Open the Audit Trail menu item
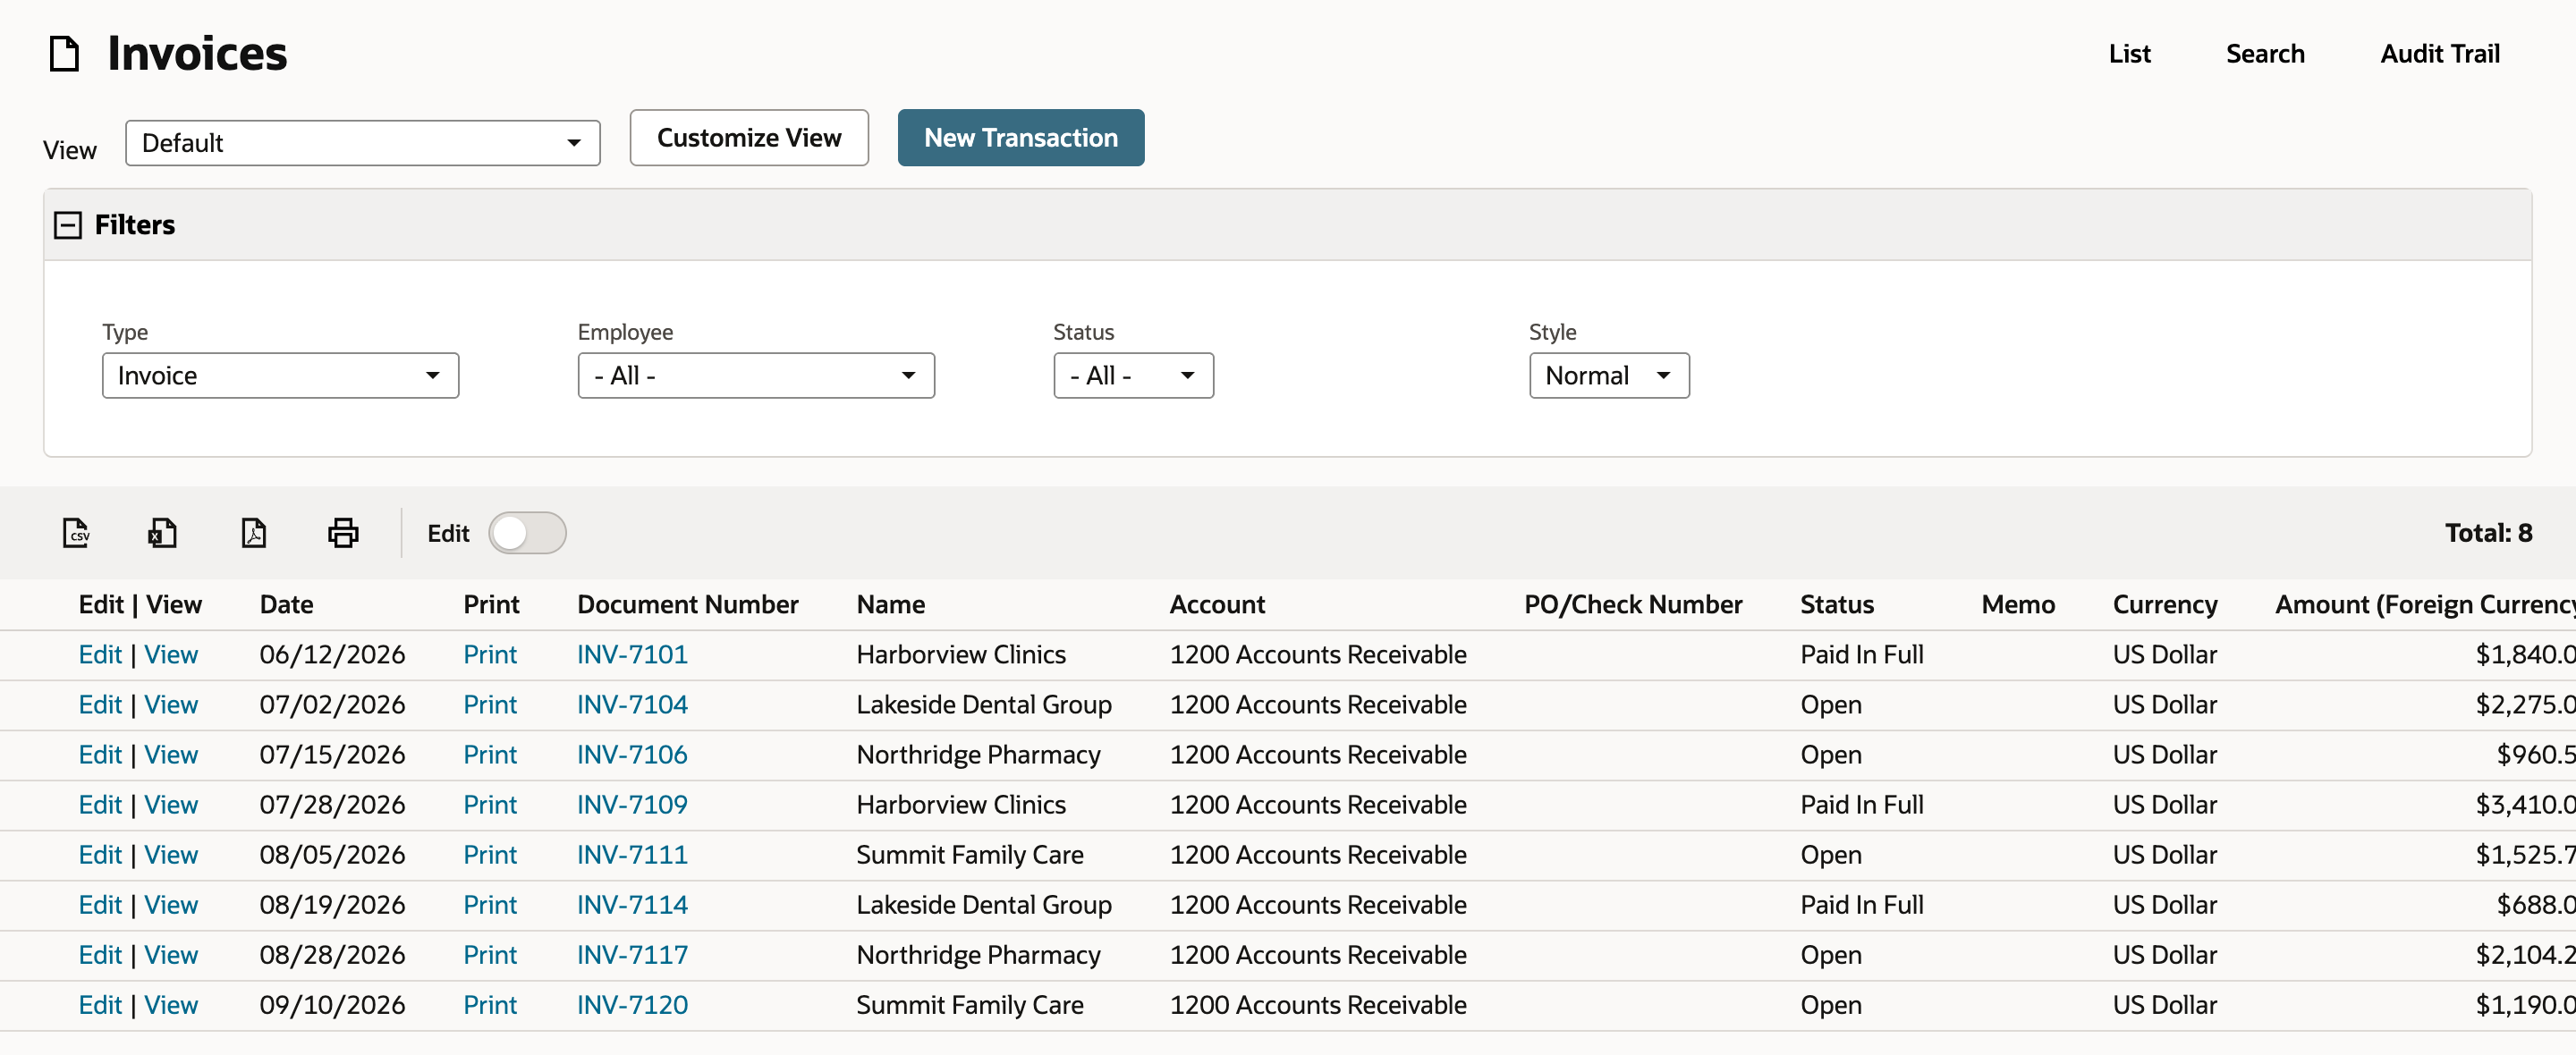The width and height of the screenshot is (2576, 1055). [2439, 54]
